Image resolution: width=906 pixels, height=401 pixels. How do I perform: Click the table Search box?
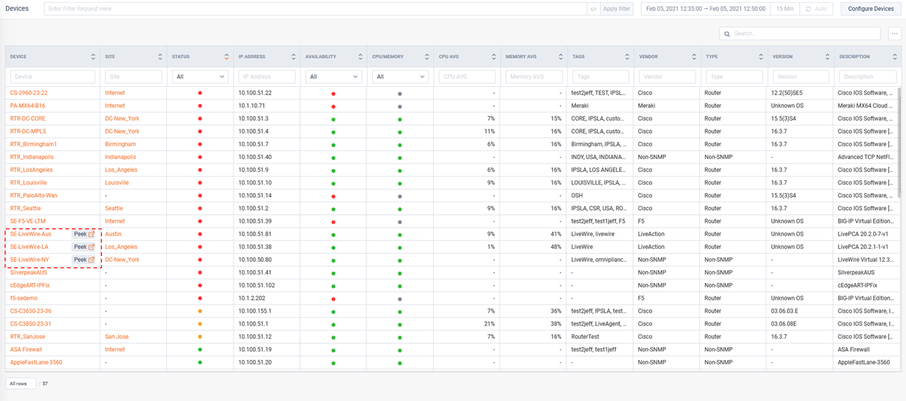[x=800, y=34]
